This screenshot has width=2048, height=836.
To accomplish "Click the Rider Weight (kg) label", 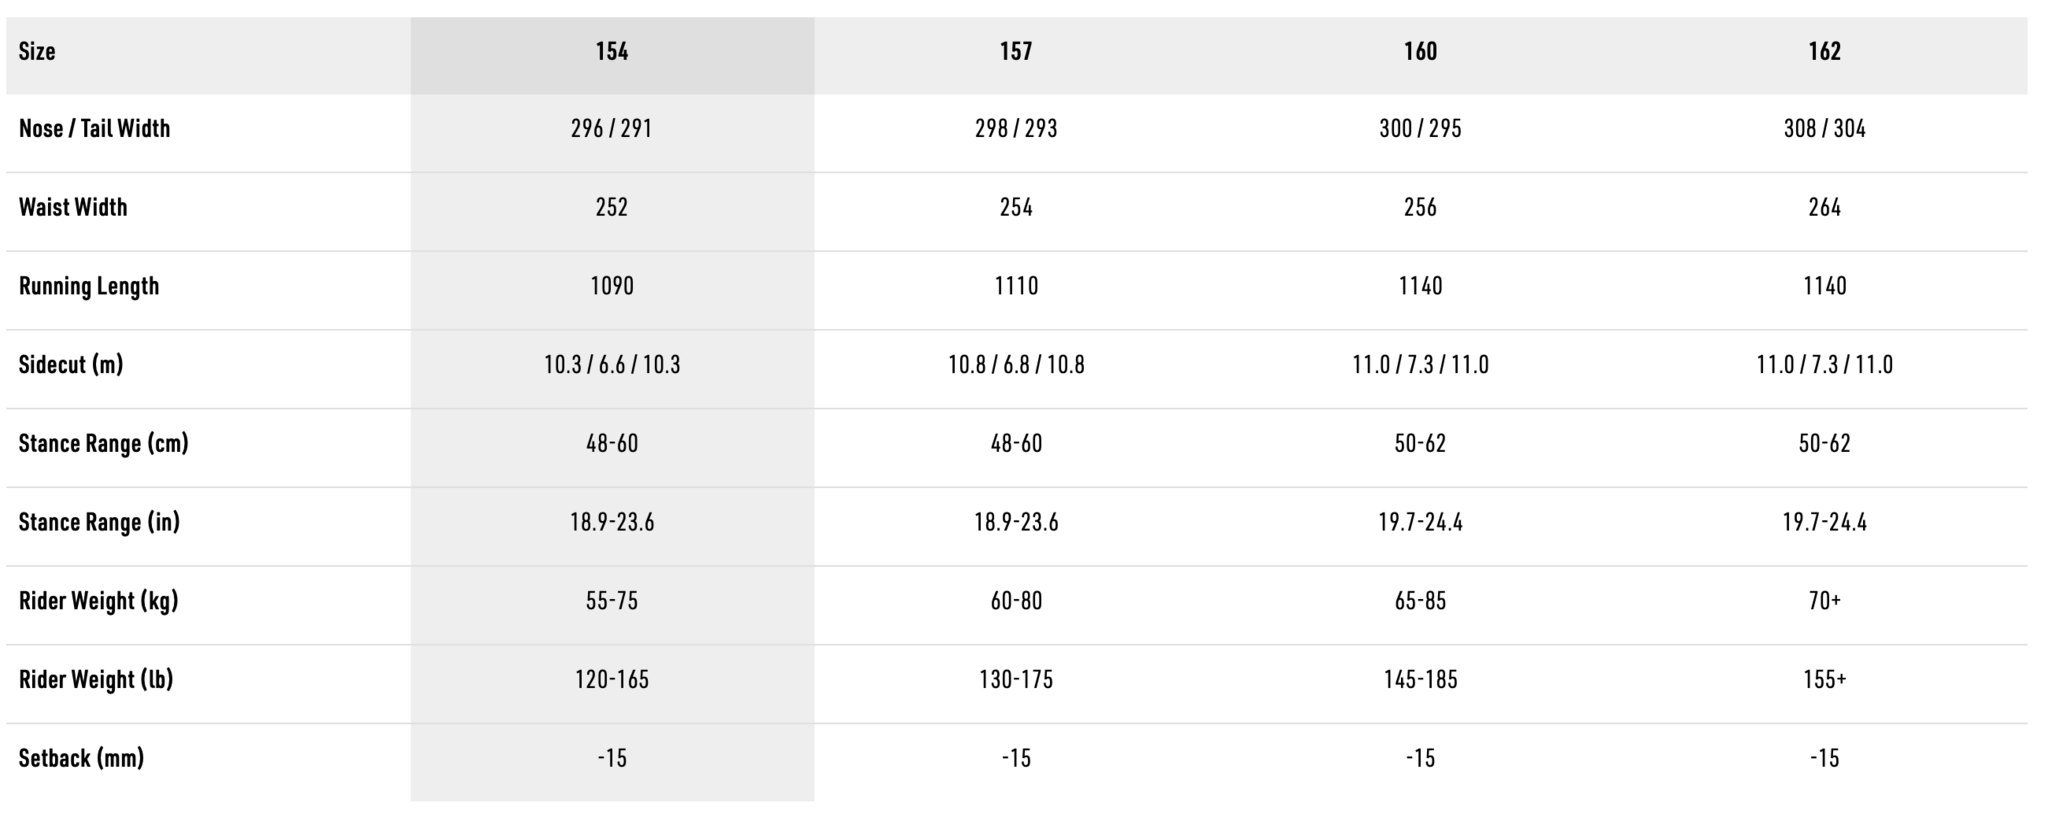I will (98, 601).
